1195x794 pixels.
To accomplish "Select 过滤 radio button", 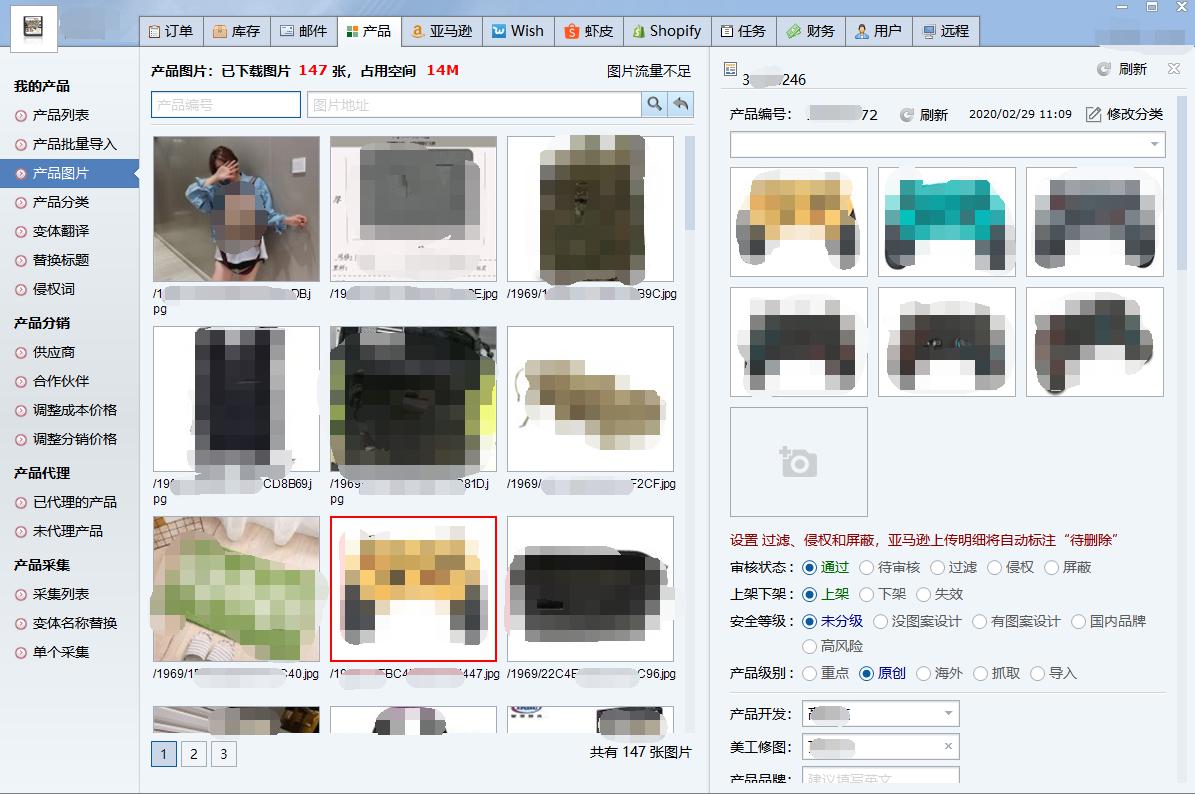I will coord(937,568).
